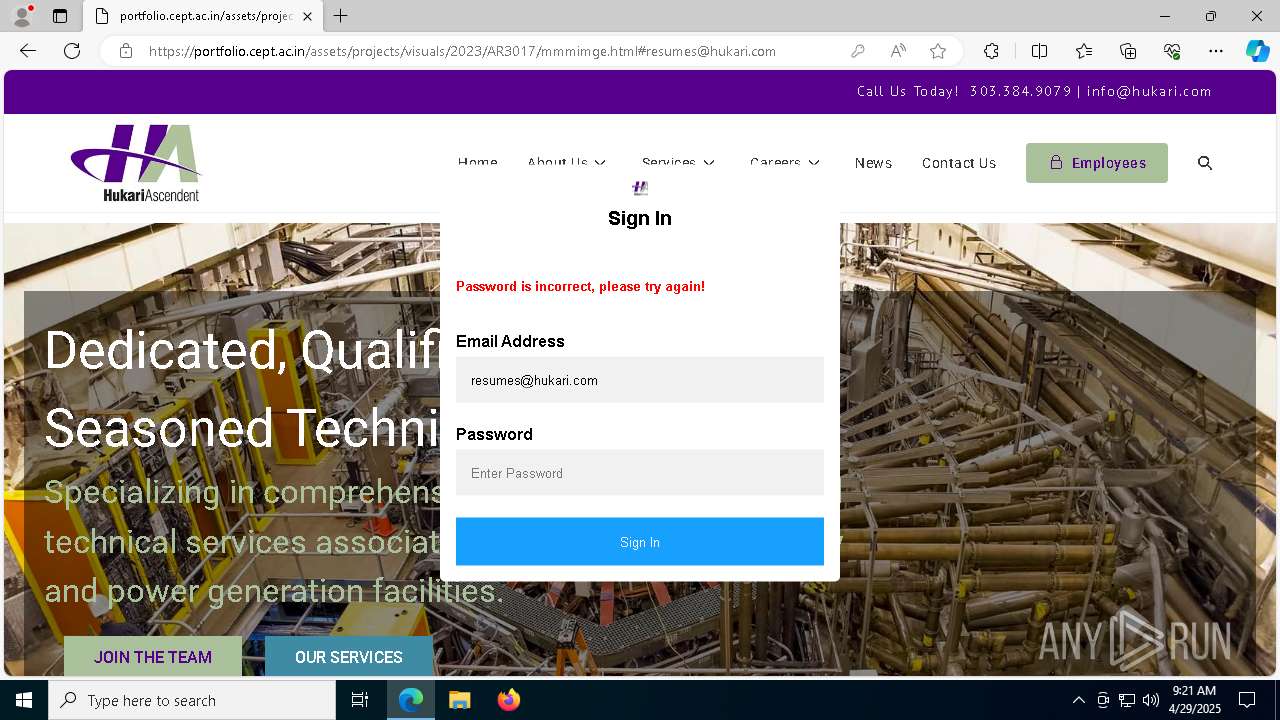Open the profile avatar icon
The image size is (1280, 720).
22,16
